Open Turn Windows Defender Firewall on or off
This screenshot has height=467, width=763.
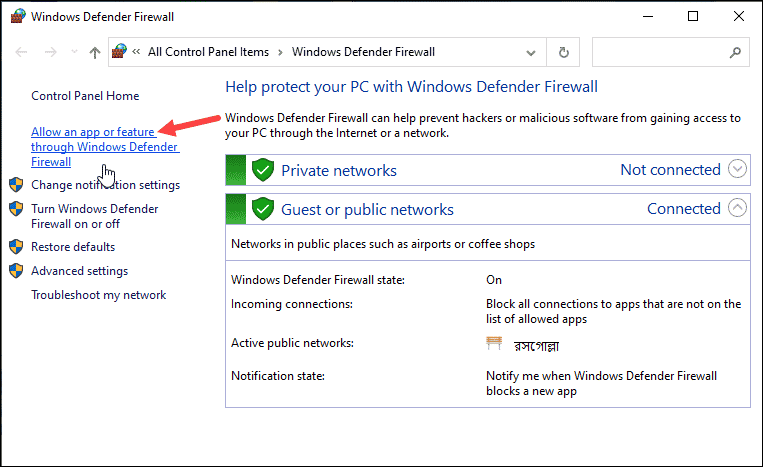[94, 216]
